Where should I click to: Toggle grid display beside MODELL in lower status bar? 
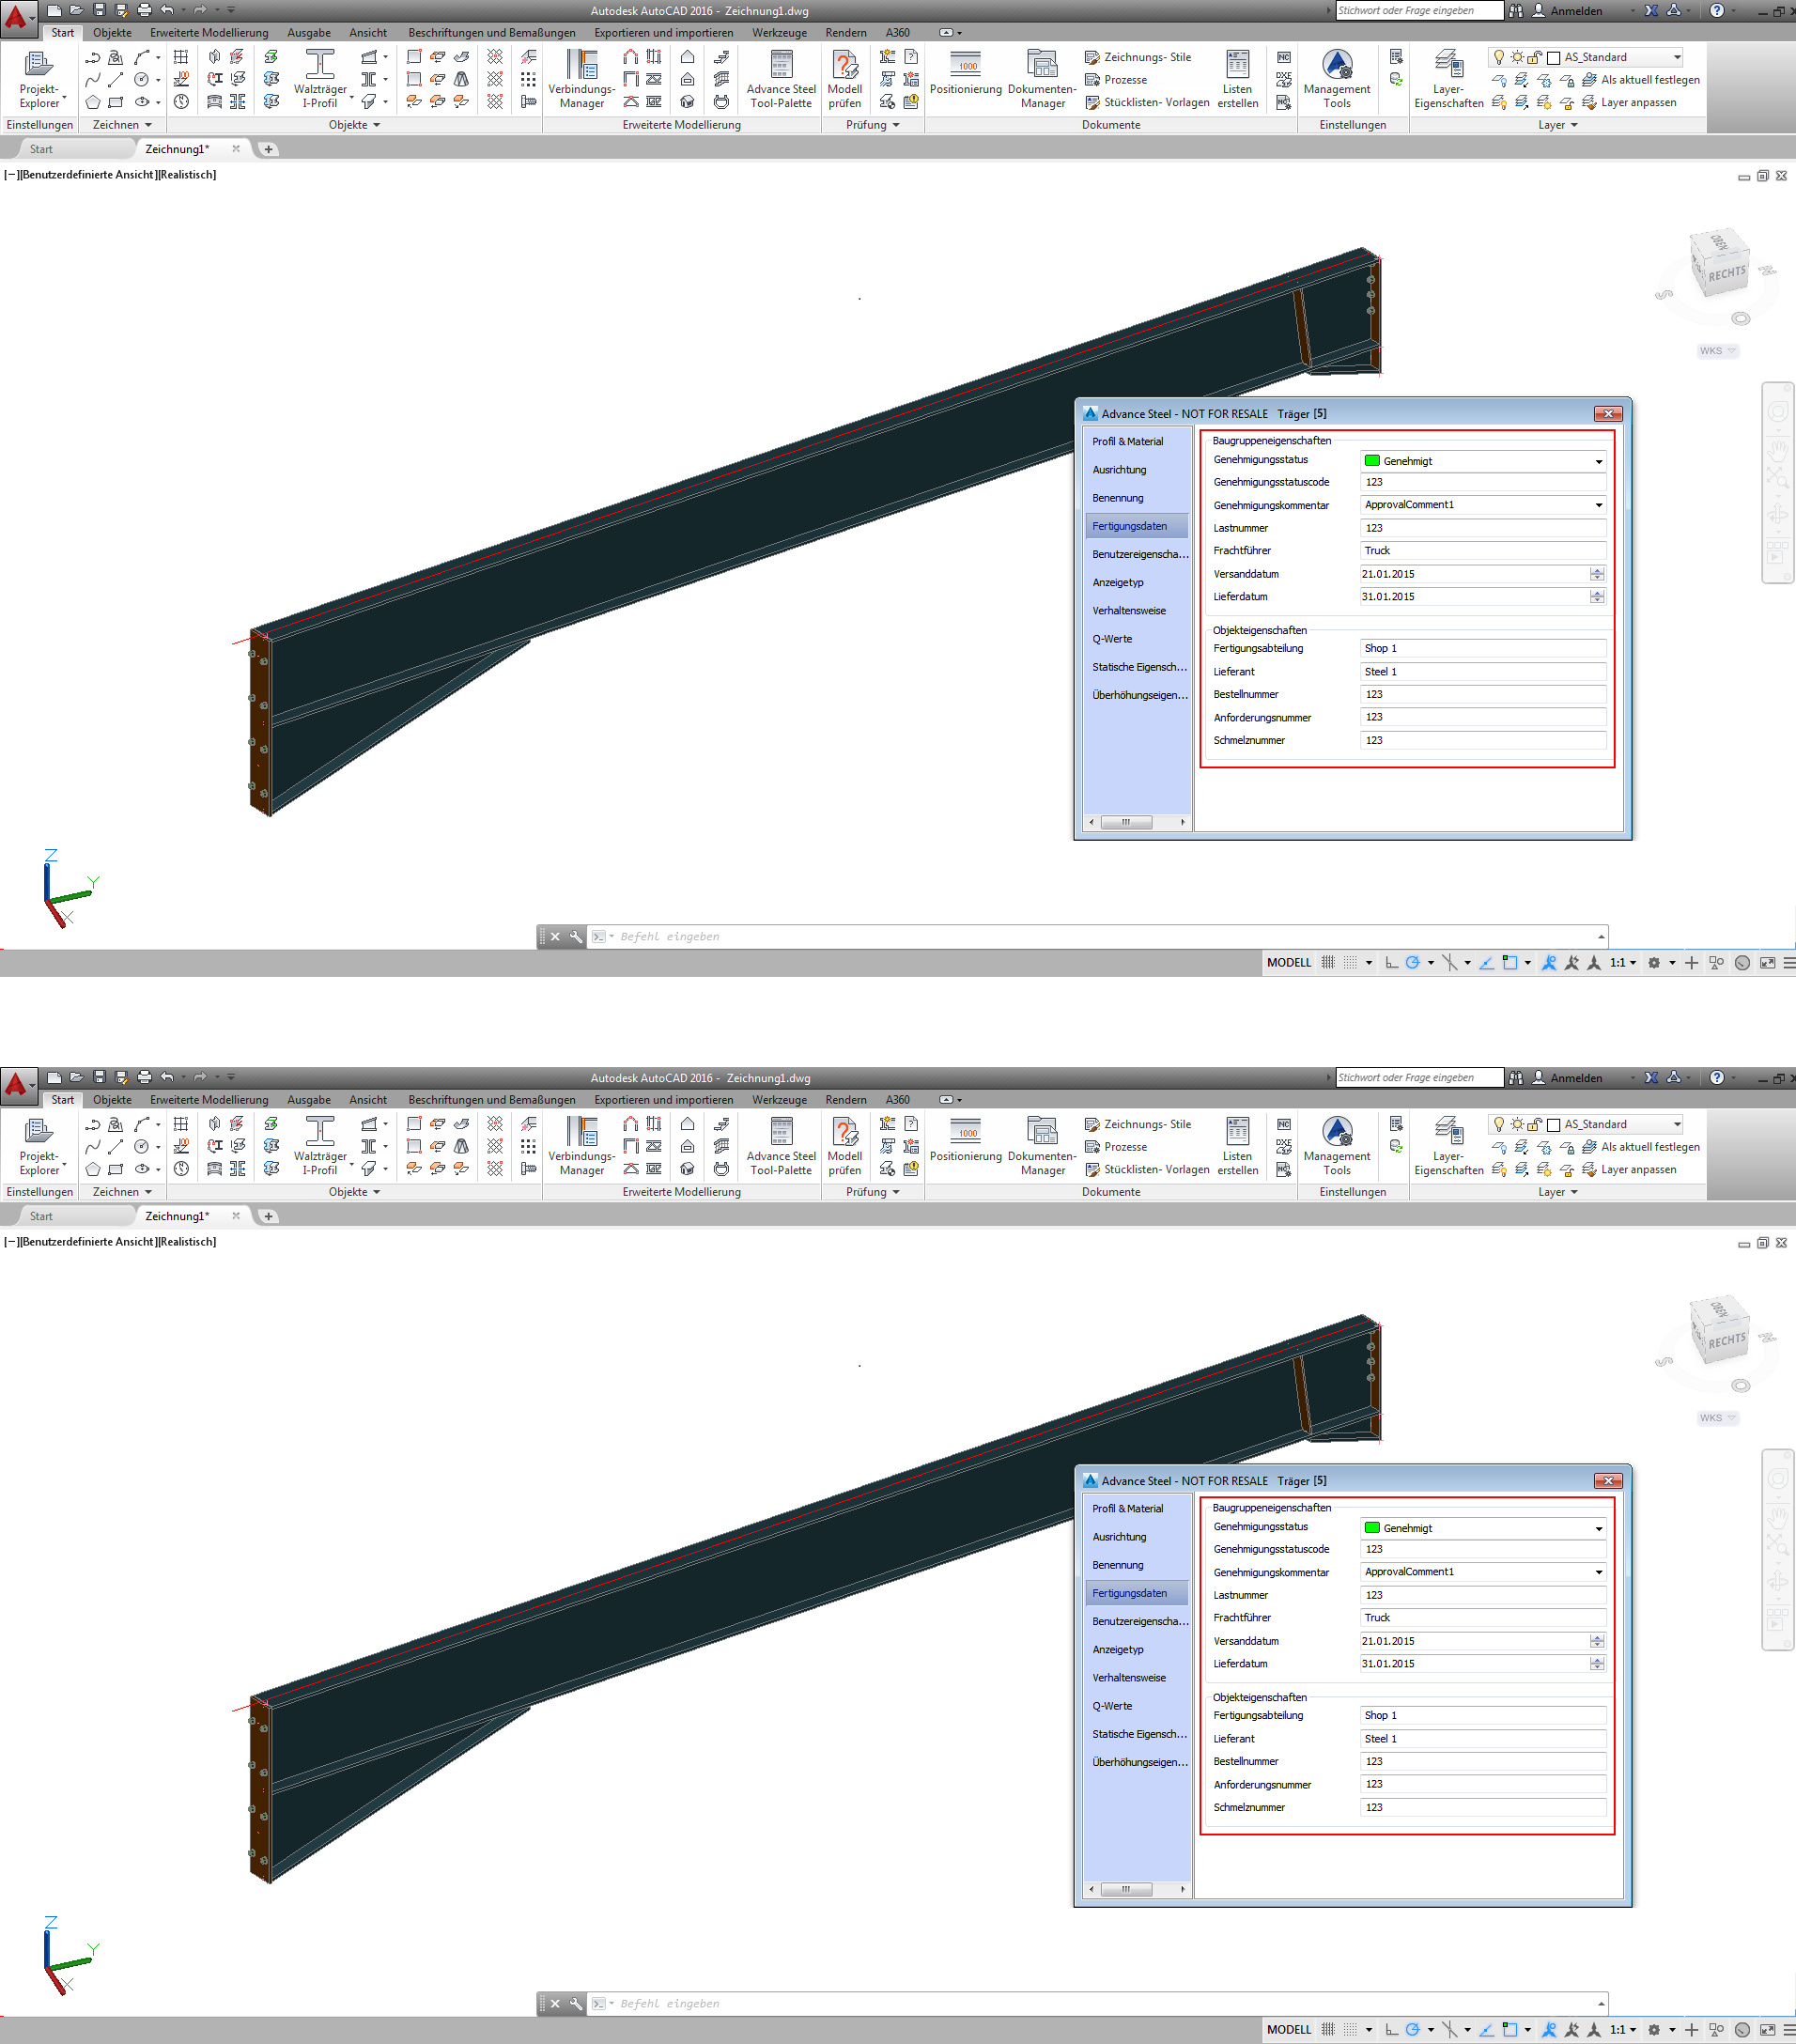coord(1328,2030)
